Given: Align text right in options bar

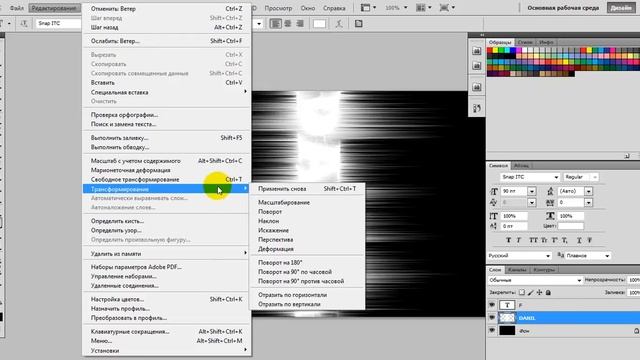Looking at the screenshot, I should click(300, 24).
